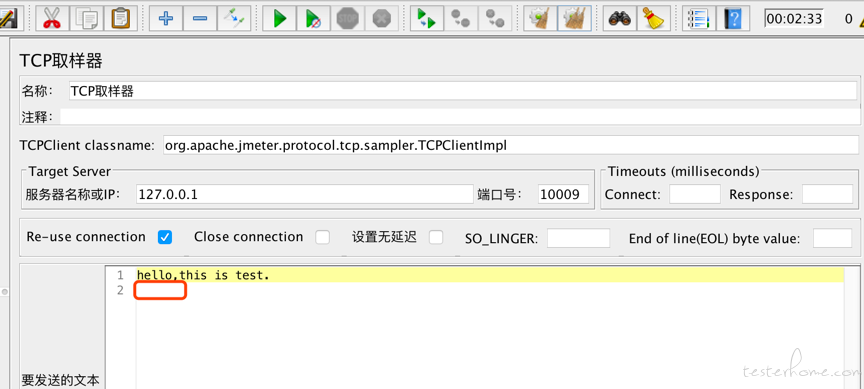
Task: Click the SO_LINGER input box
Action: [579, 238]
